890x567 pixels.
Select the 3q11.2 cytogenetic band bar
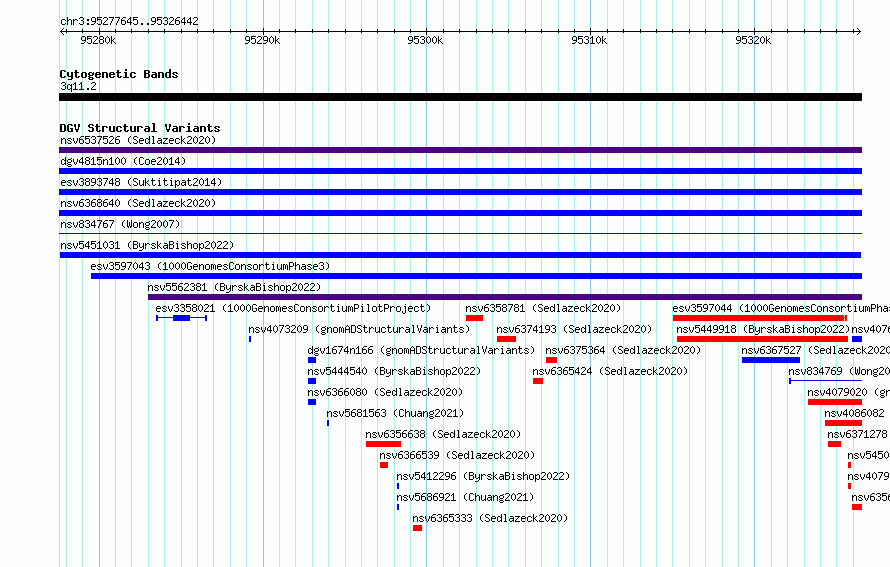[460, 97]
